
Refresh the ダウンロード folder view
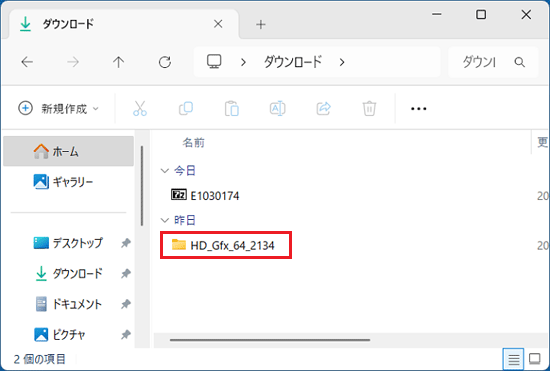point(165,62)
